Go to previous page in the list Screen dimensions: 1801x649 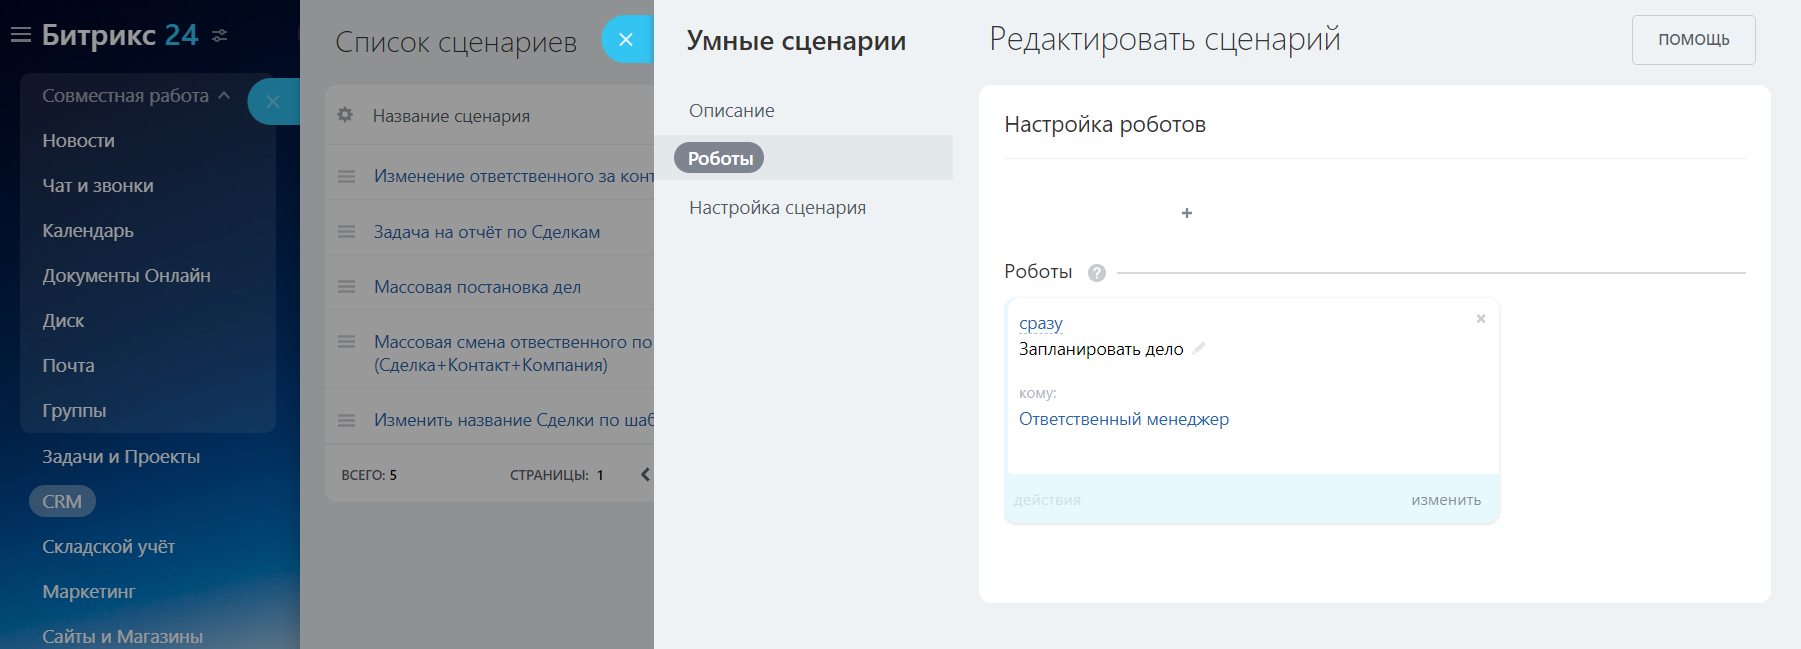[645, 475]
